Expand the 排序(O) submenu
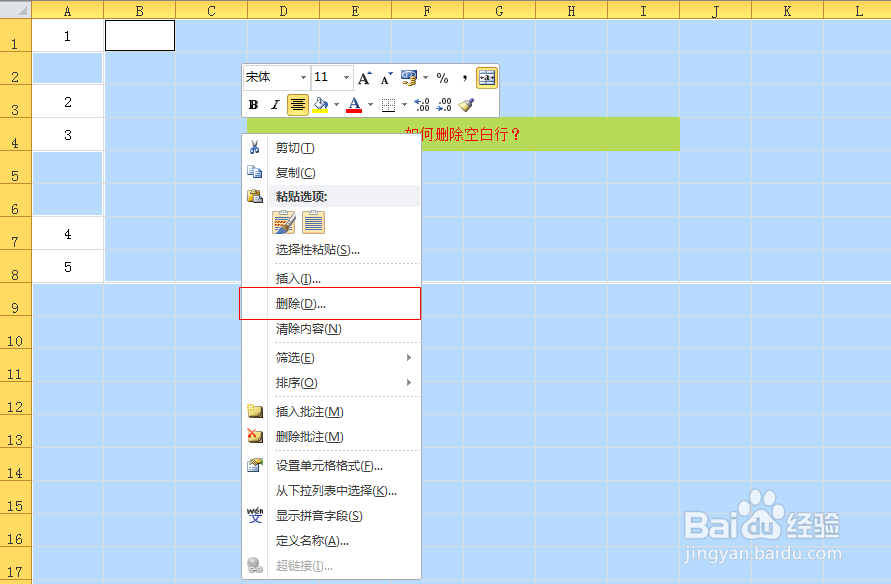Screen dimensions: 891x584 point(331,382)
